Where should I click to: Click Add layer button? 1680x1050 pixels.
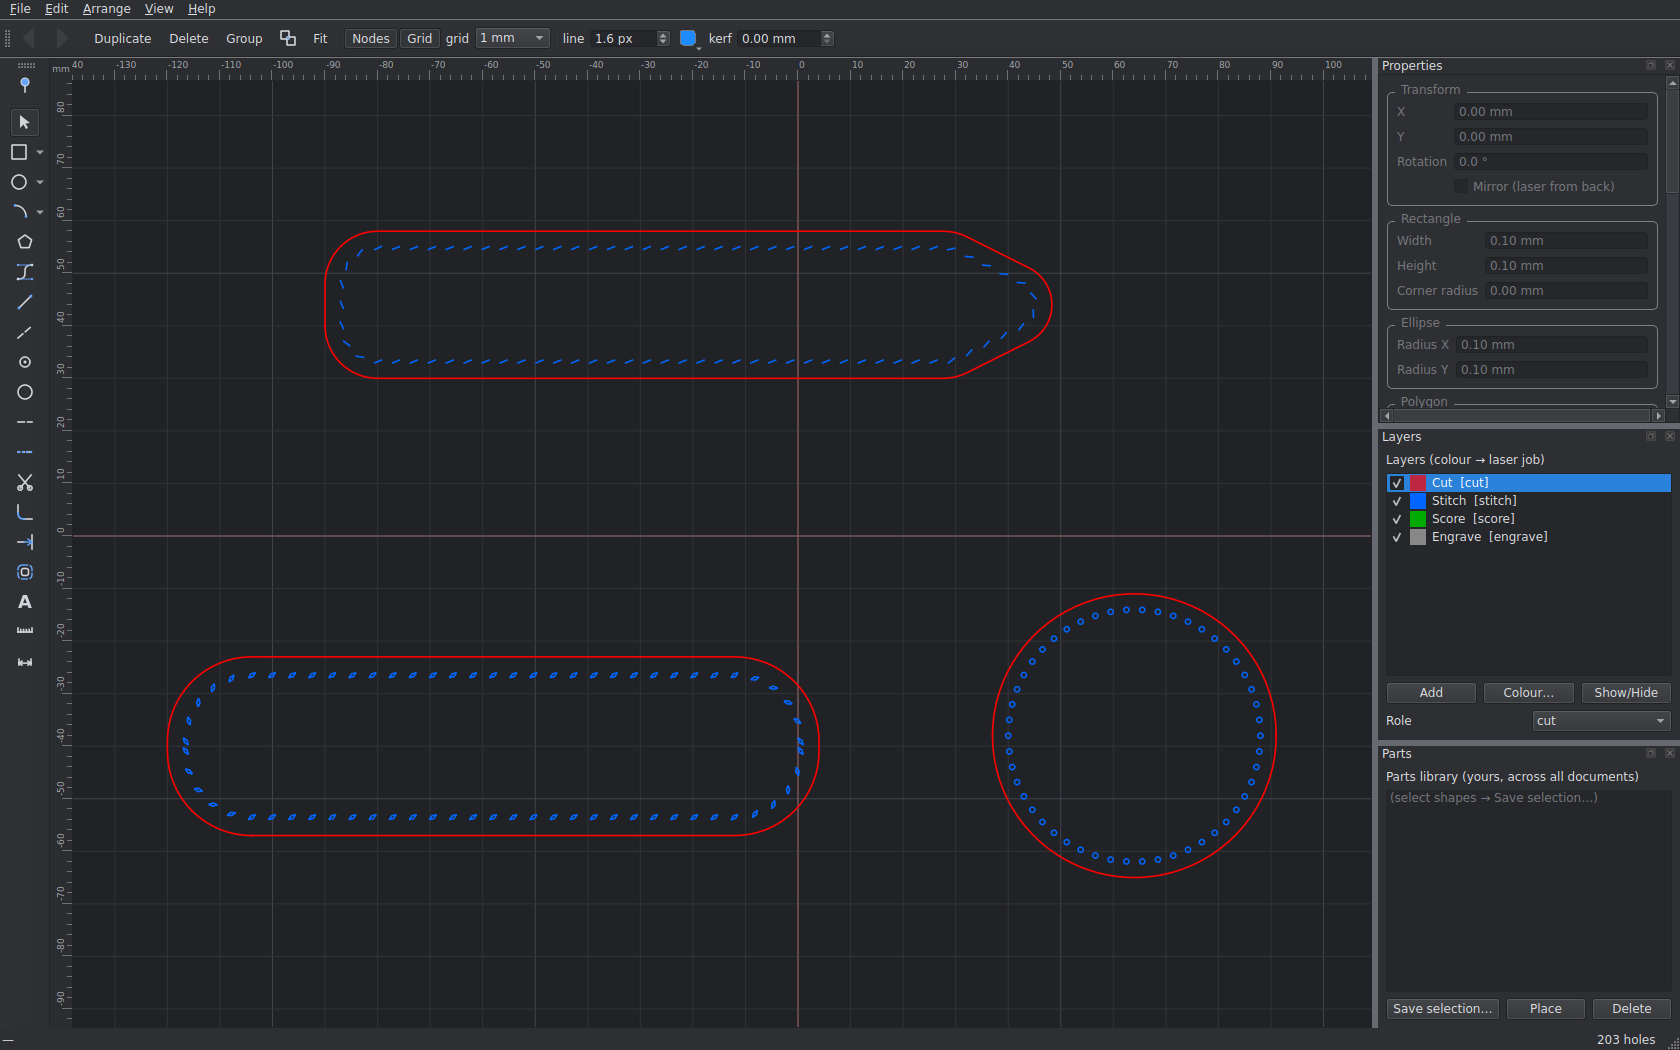[x=1431, y=693]
